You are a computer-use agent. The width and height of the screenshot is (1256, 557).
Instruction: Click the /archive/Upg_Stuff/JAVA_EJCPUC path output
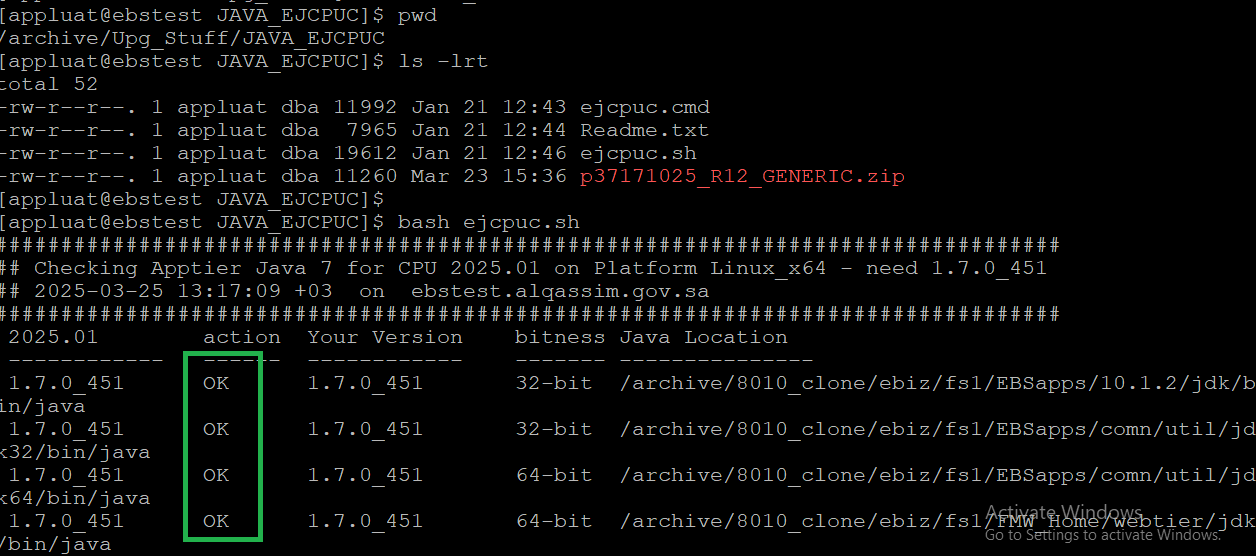tap(192, 38)
